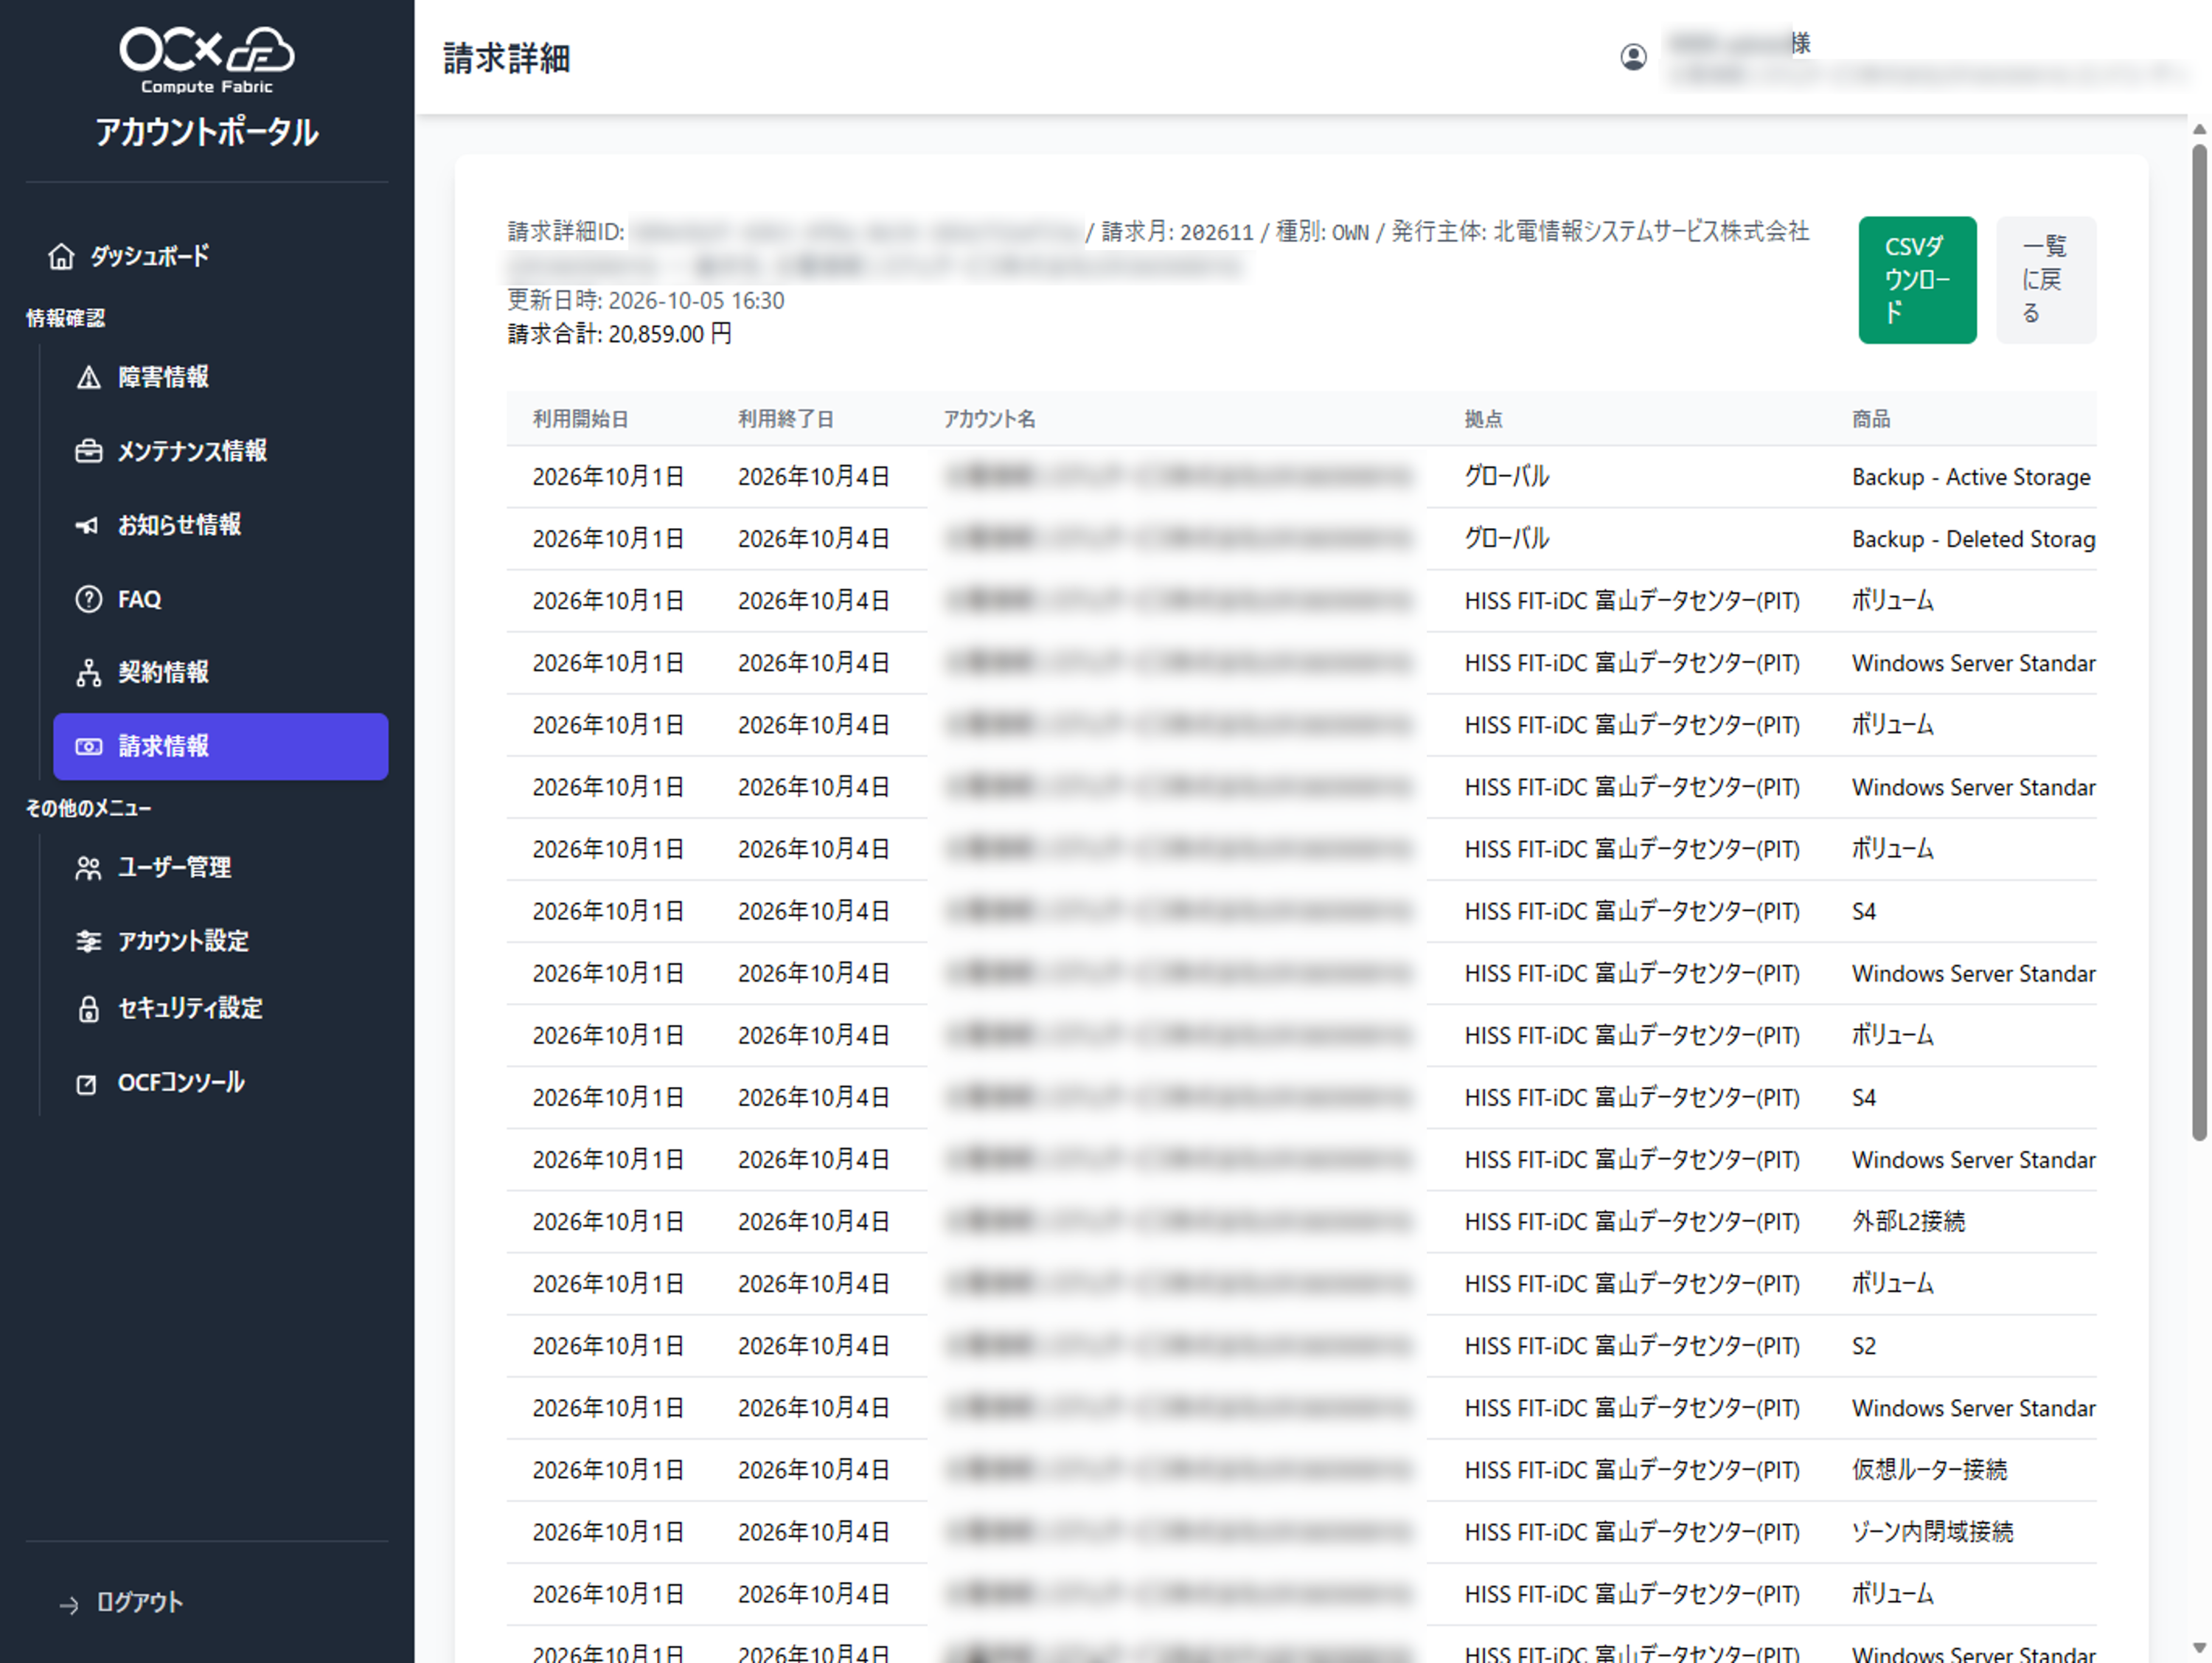Image resolution: width=2212 pixels, height=1663 pixels.
Task: Click the ログアウト arrow icon
Action: (x=69, y=1605)
